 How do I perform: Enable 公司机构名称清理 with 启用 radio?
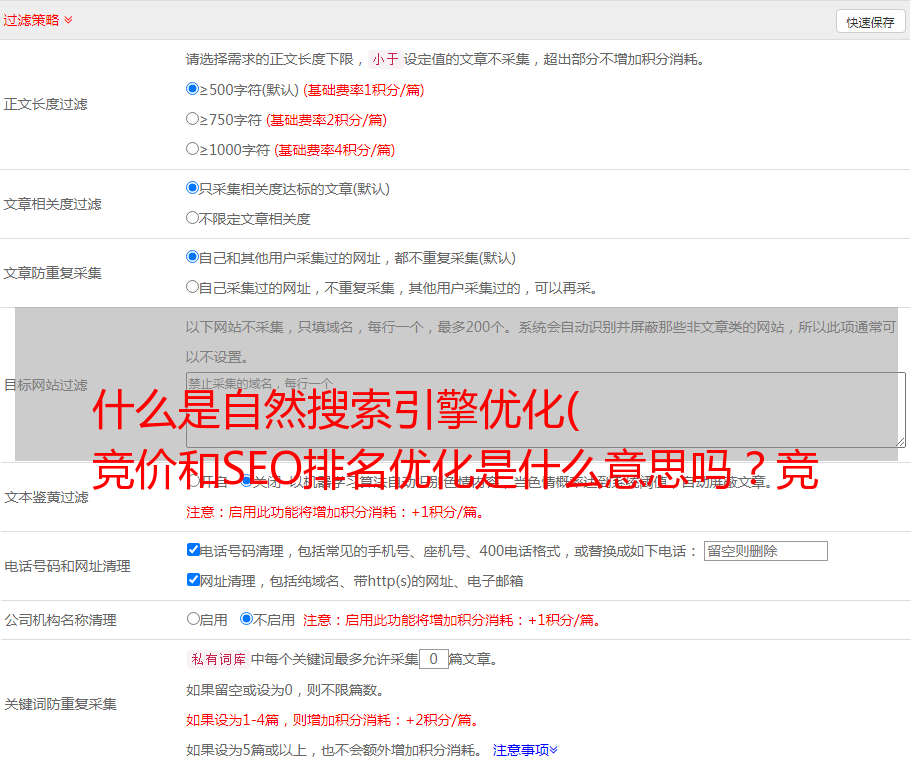pyautogui.click(x=193, y=619)
